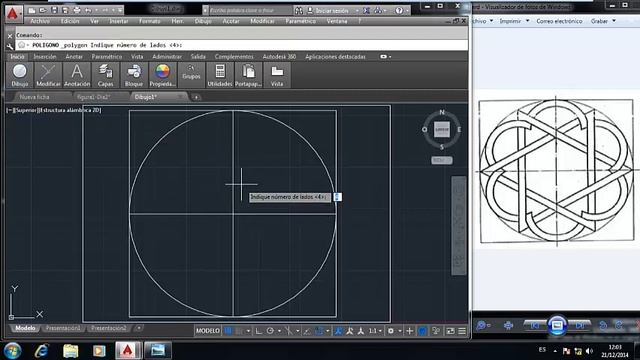Open the Archivo menu

coord(40,21)
